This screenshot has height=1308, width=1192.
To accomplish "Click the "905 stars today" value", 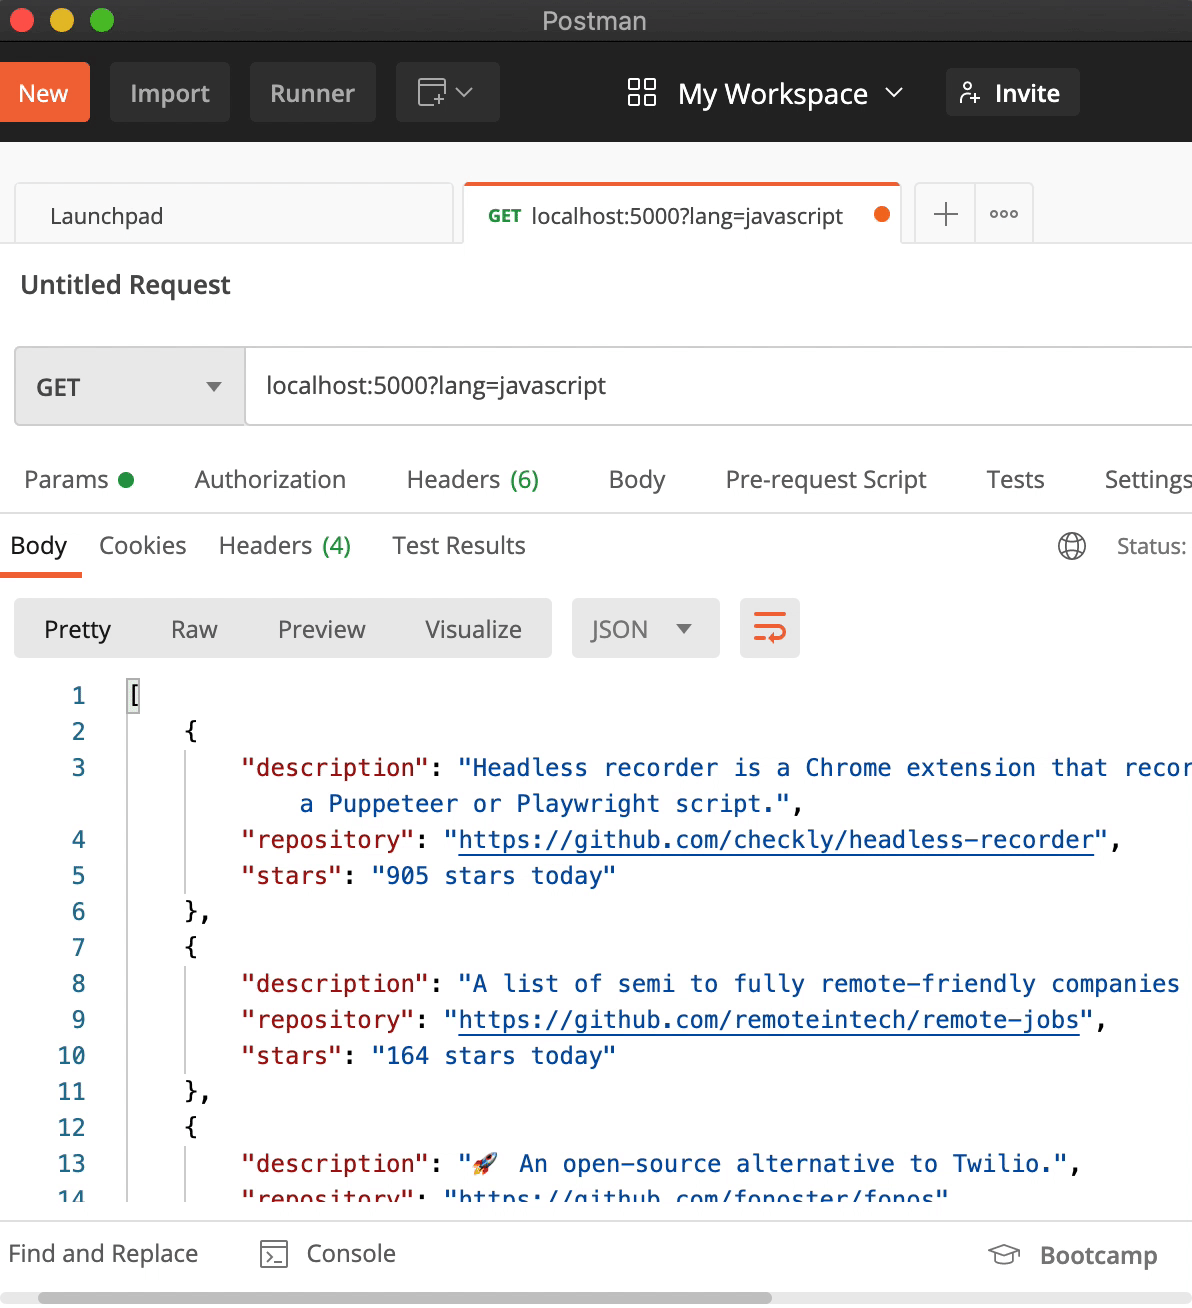I will tap(493, 875).
